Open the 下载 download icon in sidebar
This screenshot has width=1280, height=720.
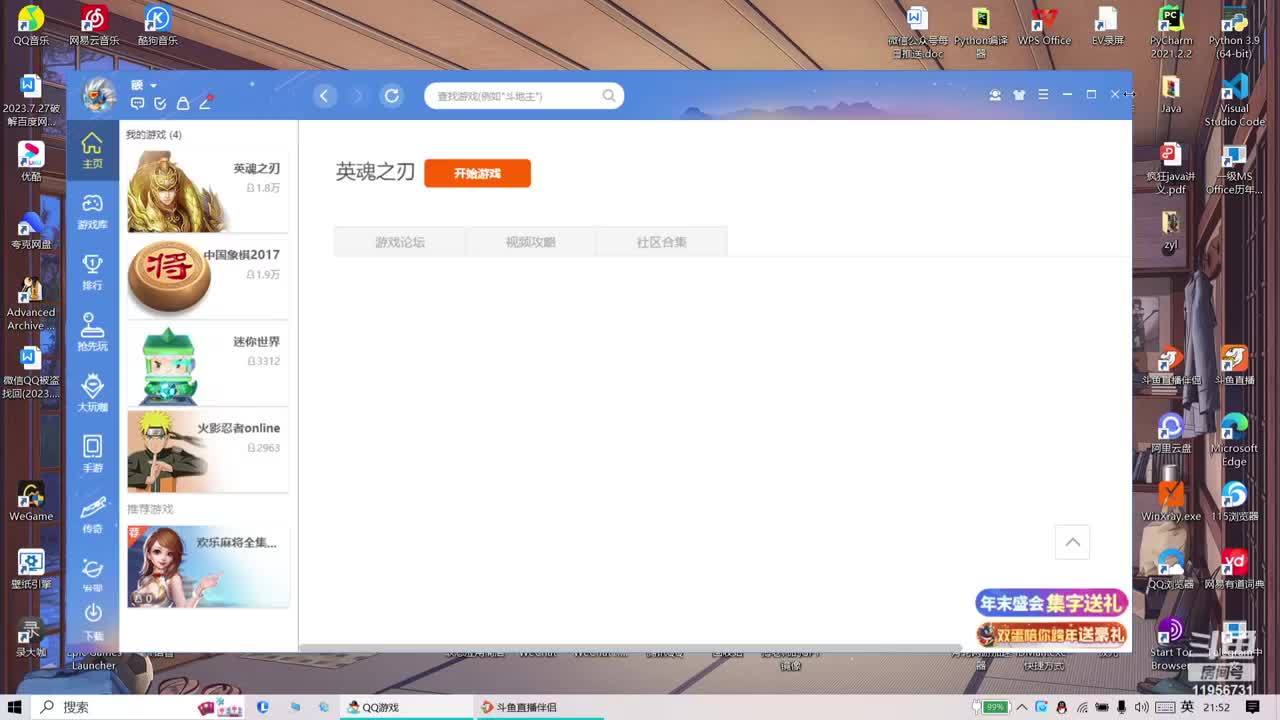[92, 619]
